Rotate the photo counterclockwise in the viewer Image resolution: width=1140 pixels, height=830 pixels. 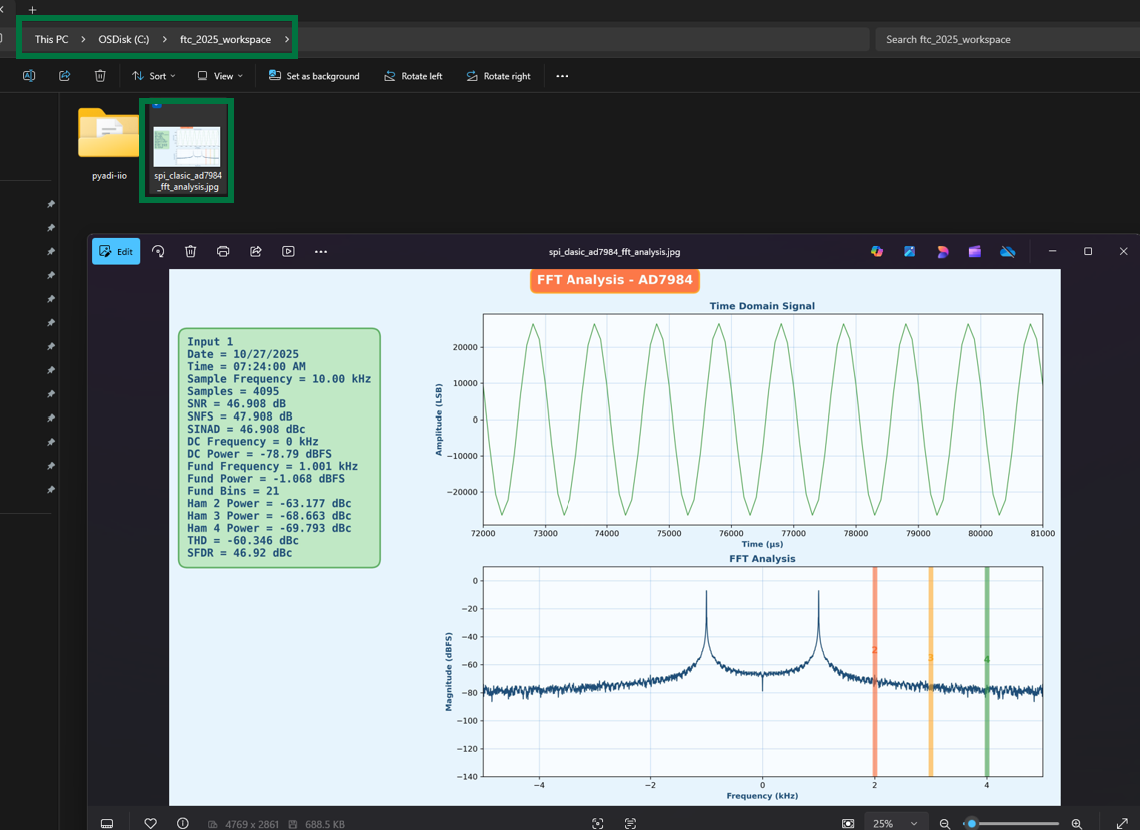(158, 251)
